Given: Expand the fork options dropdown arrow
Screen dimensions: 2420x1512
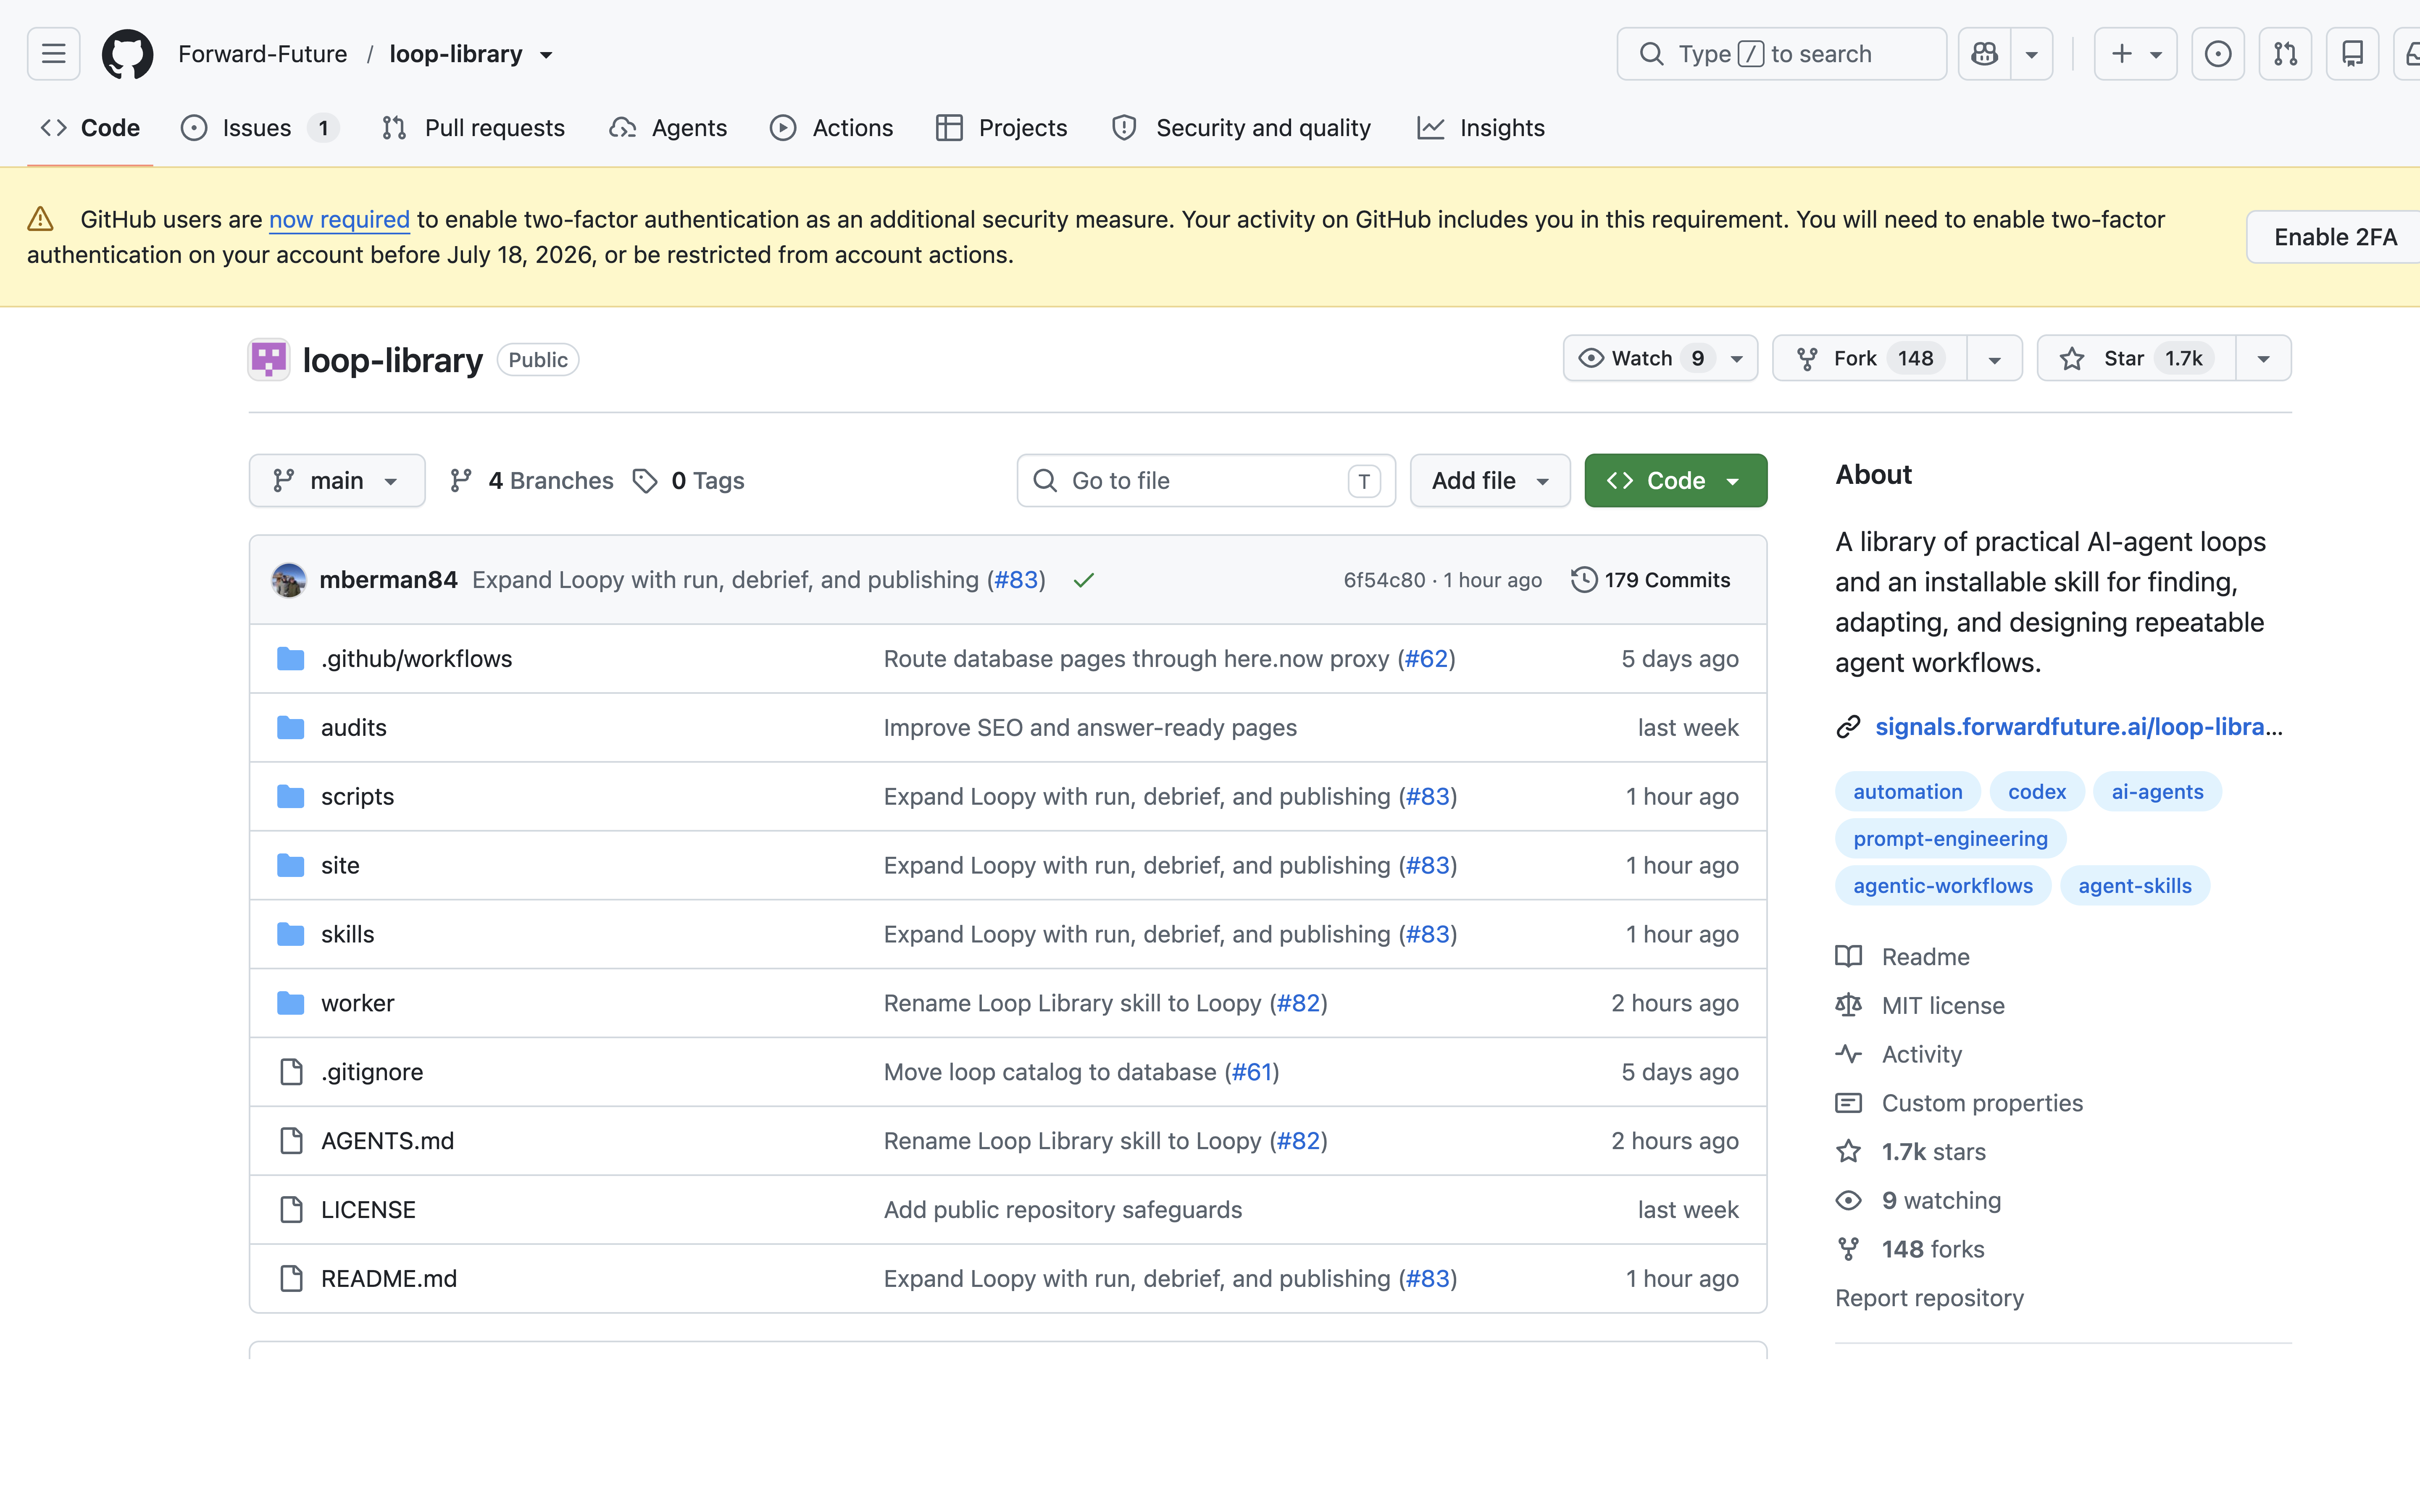Looking at the screenshot, I should point(1994,358).
